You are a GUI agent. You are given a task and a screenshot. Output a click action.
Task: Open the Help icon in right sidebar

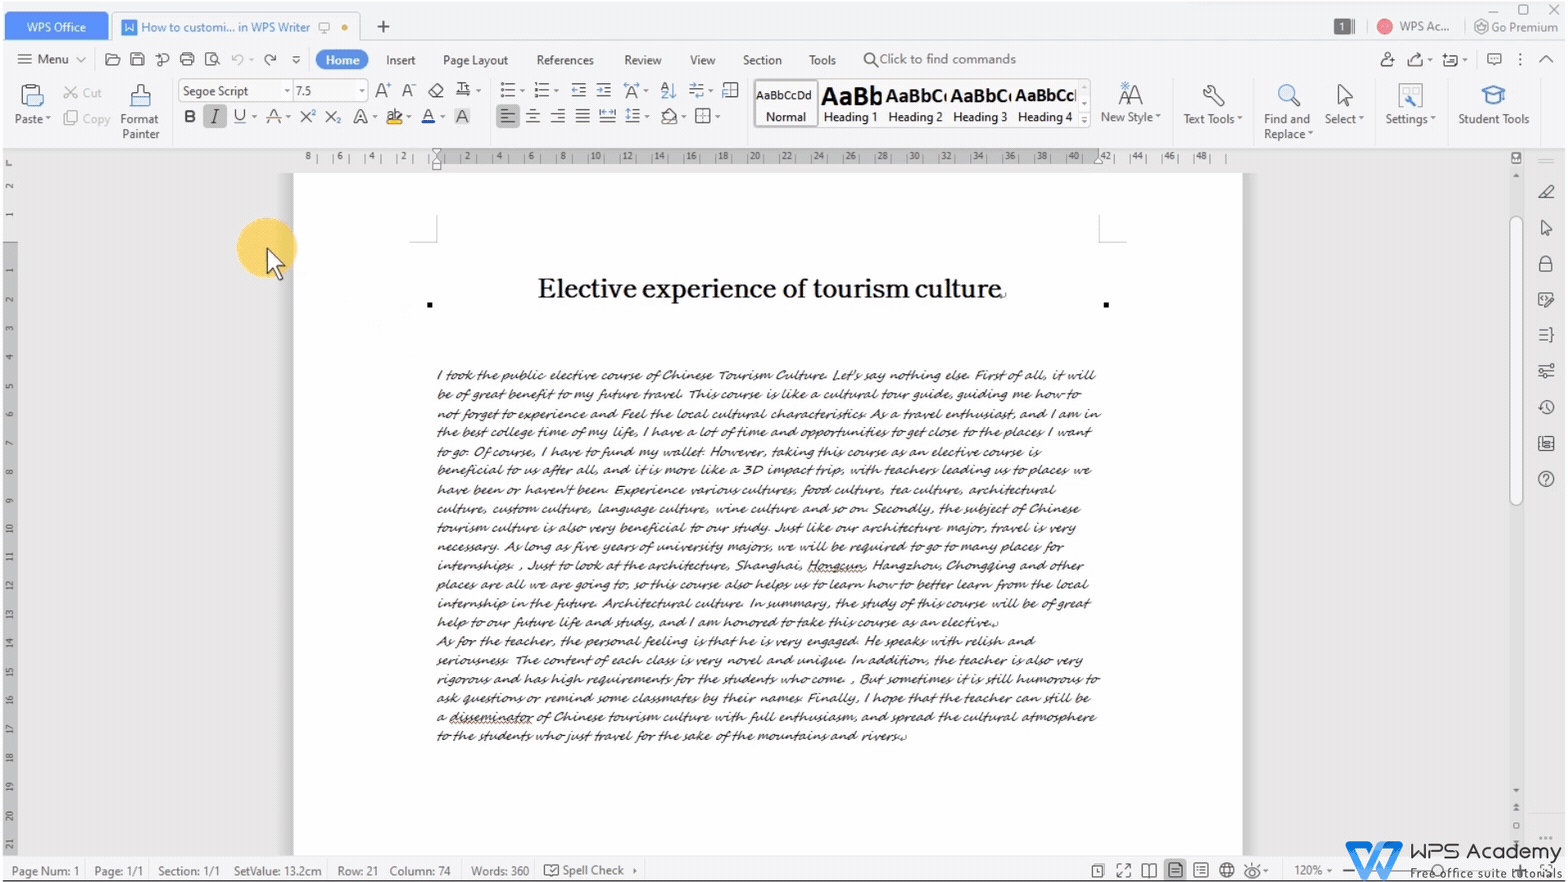(x=1546, y=479)
